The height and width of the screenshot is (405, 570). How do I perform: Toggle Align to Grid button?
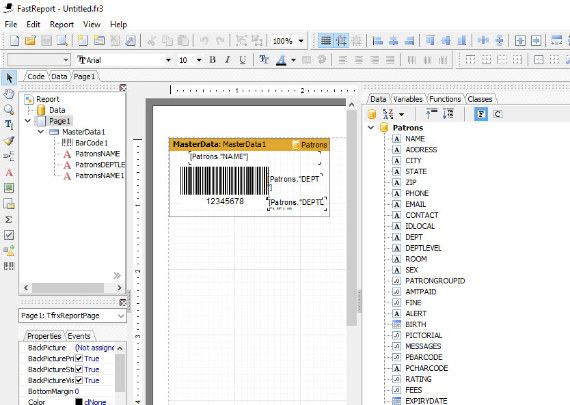pos(341,40)
